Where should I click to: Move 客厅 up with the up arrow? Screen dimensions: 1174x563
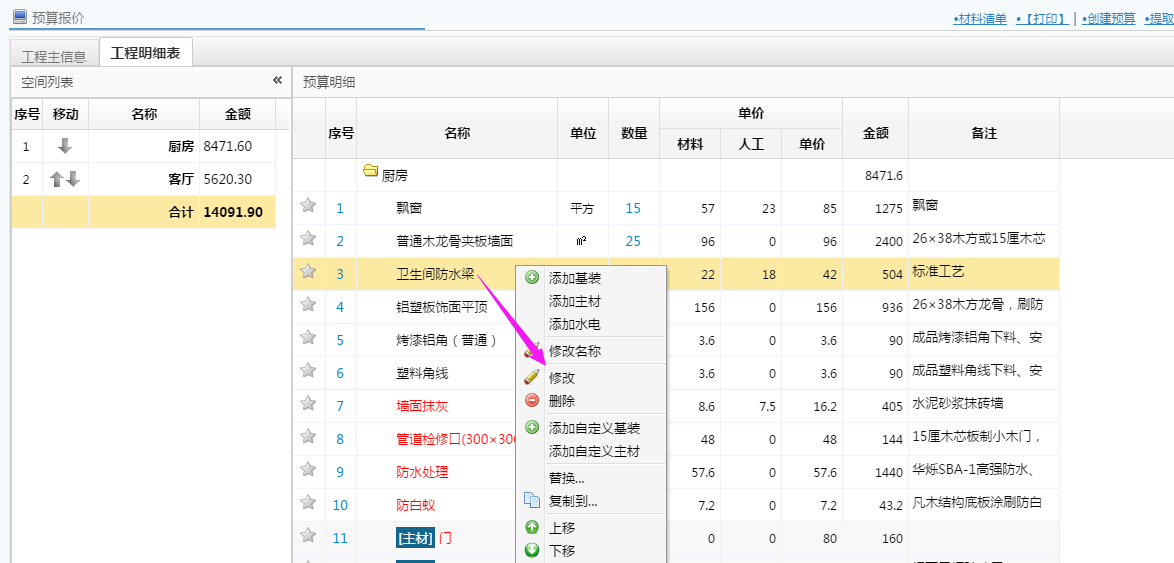pyautogui.click(x=57, y=180)
